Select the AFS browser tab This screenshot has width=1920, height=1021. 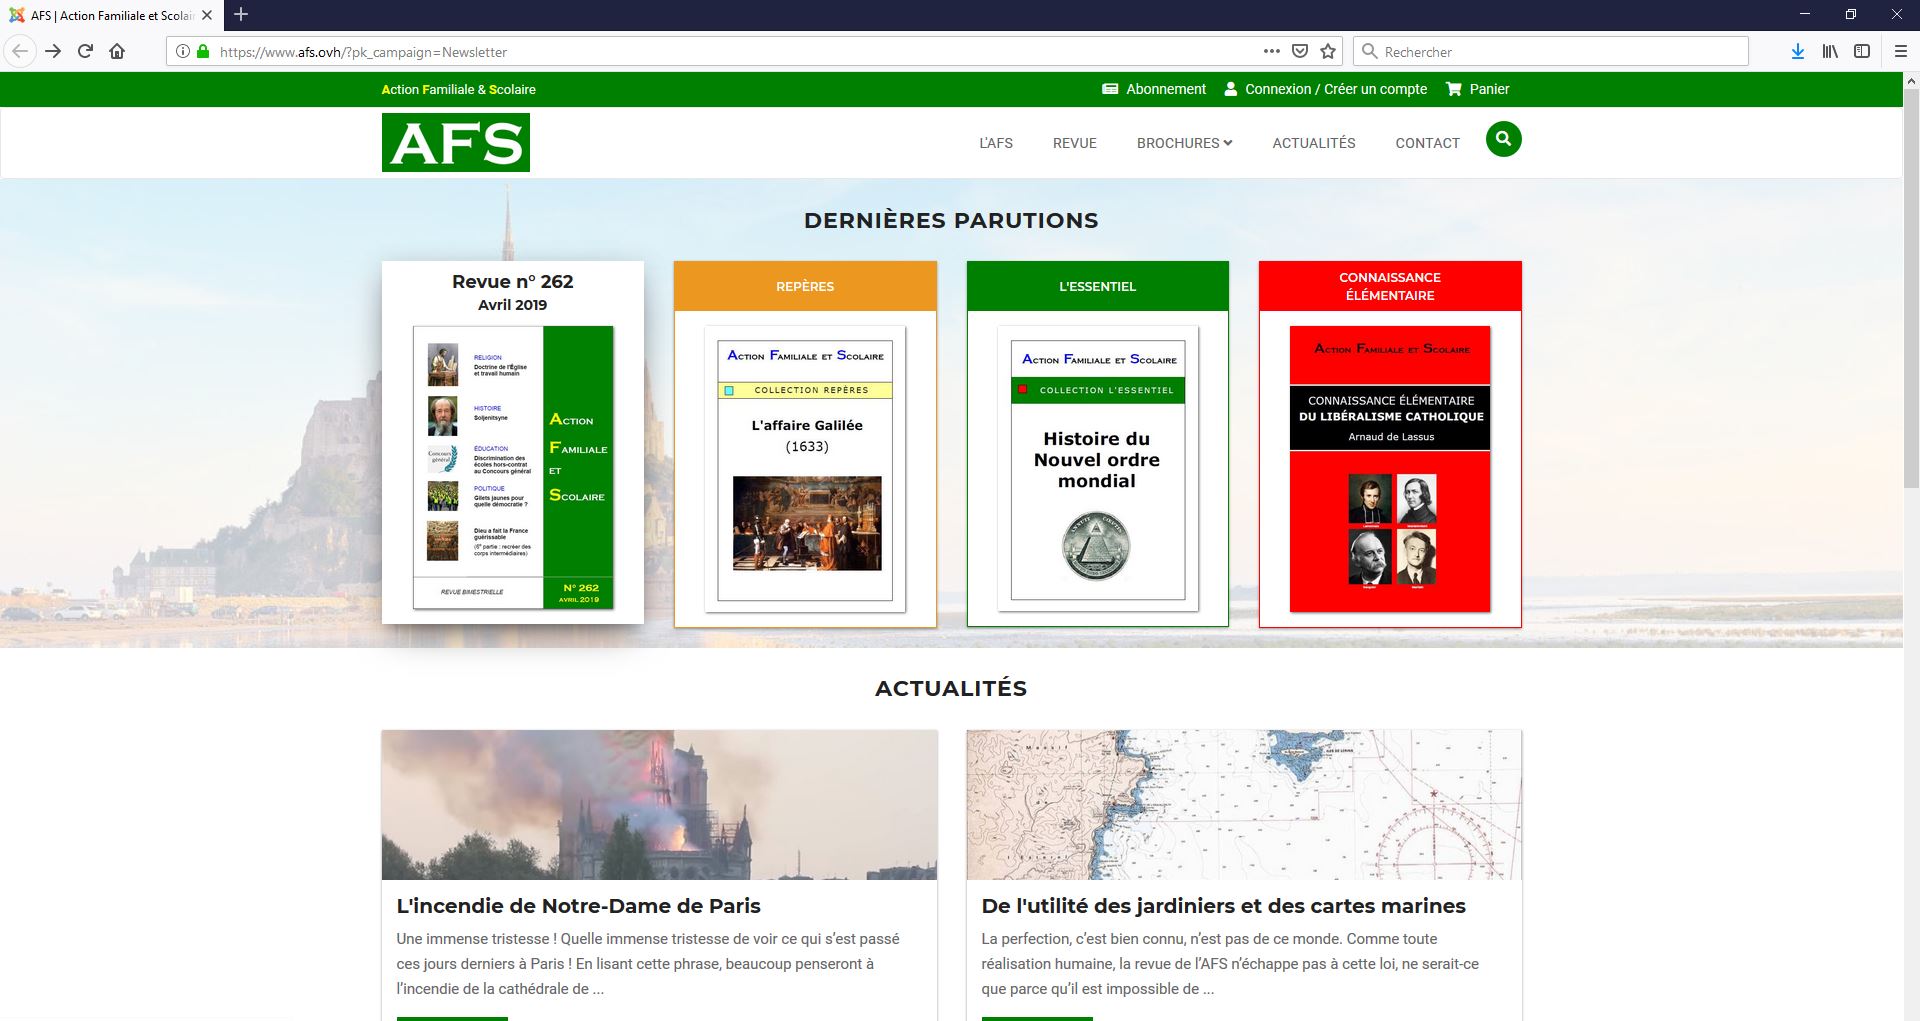(110, 15)
